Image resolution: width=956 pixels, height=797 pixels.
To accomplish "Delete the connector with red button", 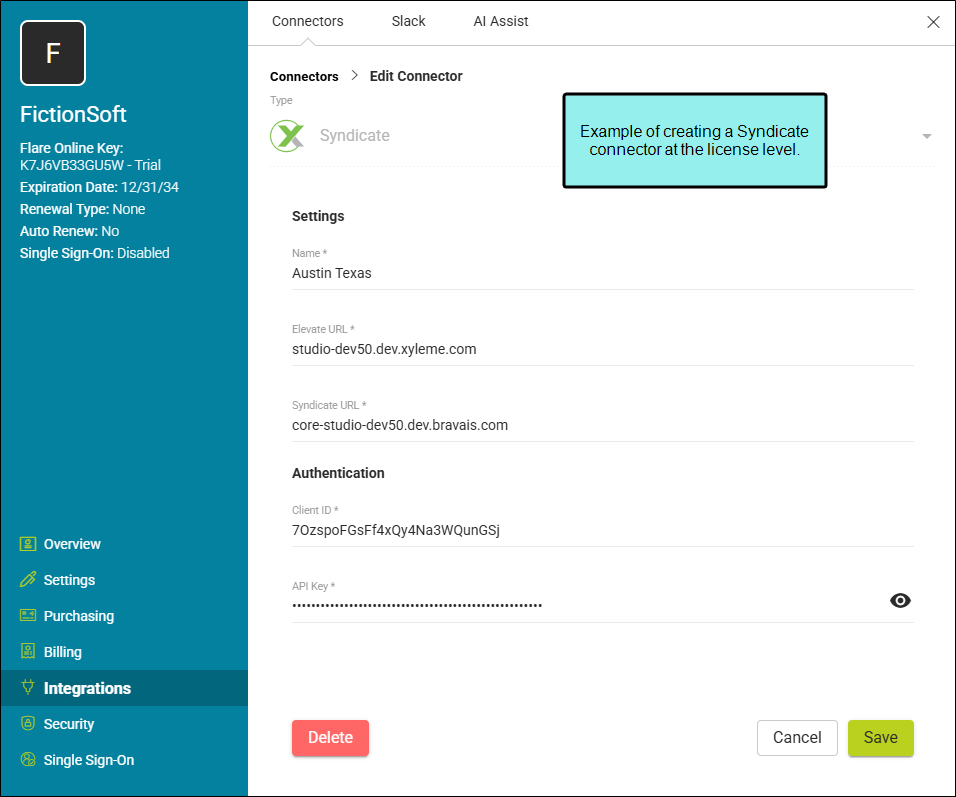I will click(x=330, y=738).
